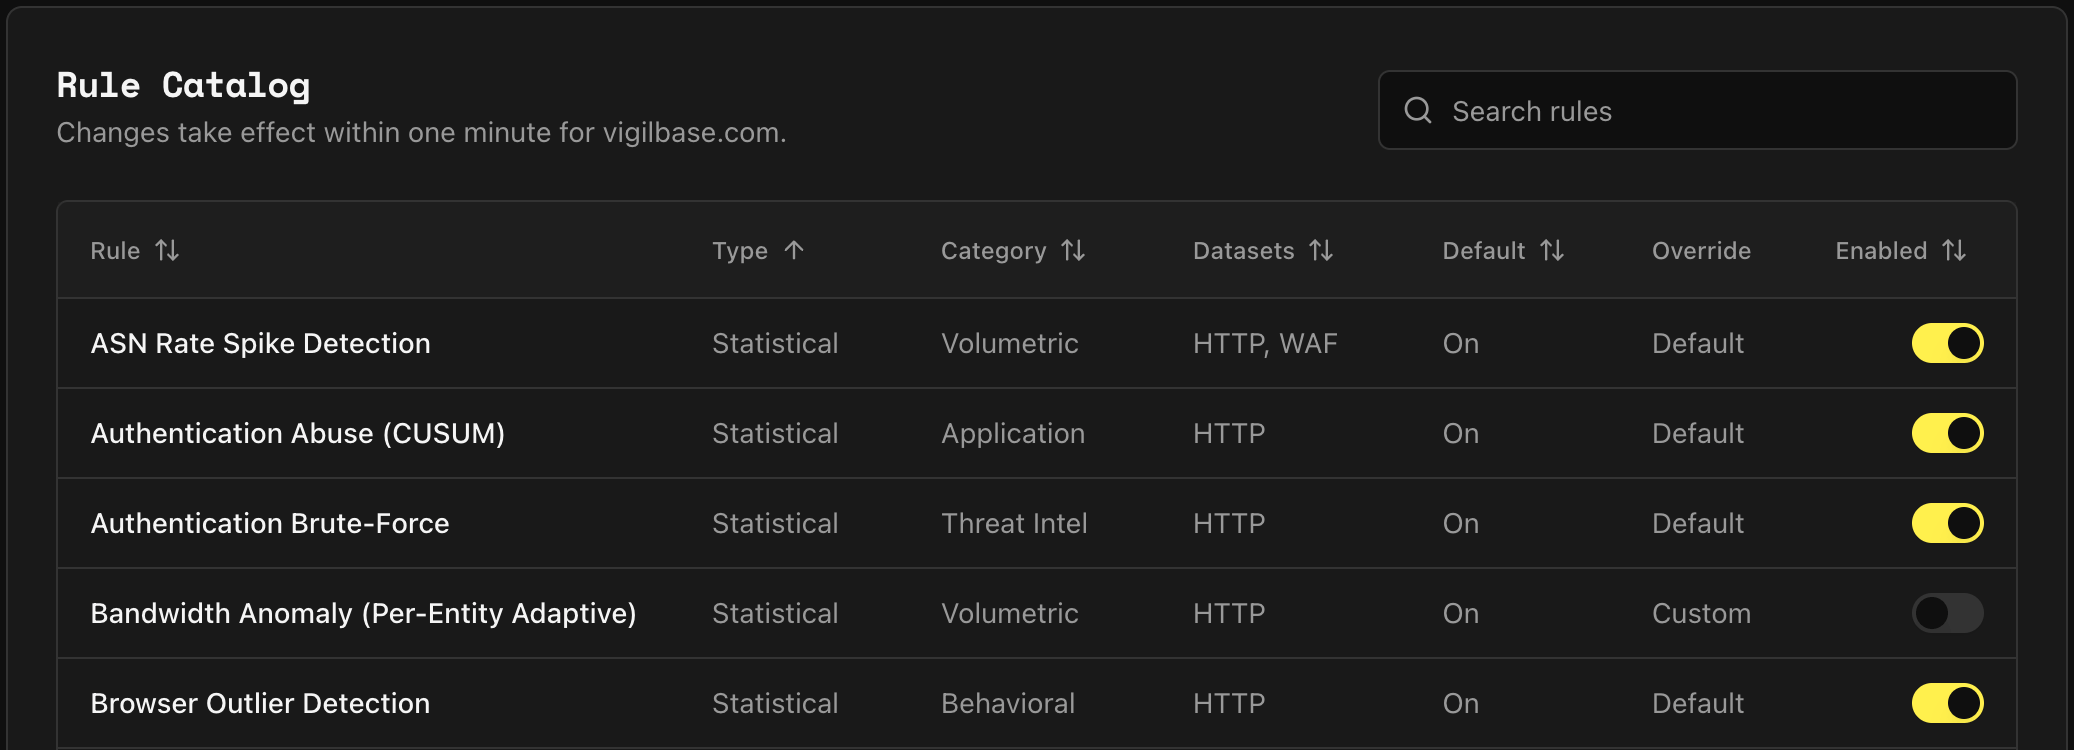Click the Type column ascending arrow
This screenshot has height=750, width=2074.
click(x=794, y=250)
